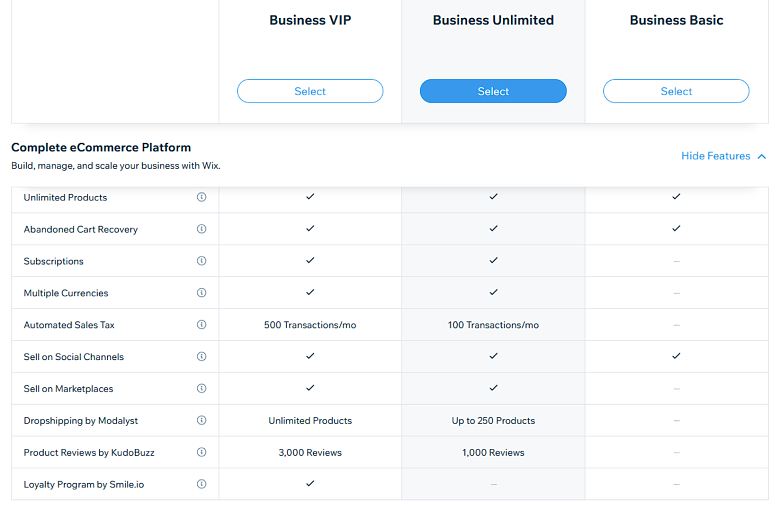Select the Business VIP plan
Image resolution: width=780 pixels, height=511 pixels.
(310, 91)
